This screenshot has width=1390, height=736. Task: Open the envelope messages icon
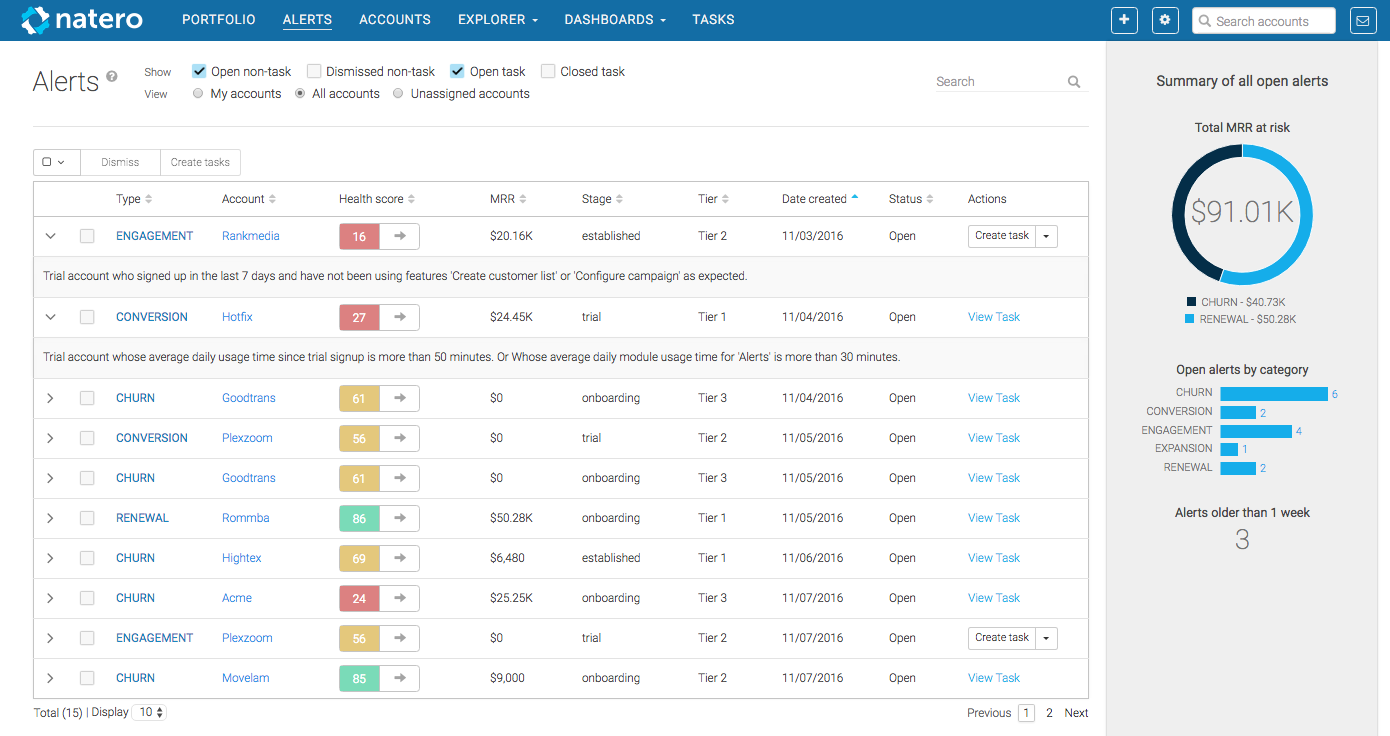tap(1363, 20)
